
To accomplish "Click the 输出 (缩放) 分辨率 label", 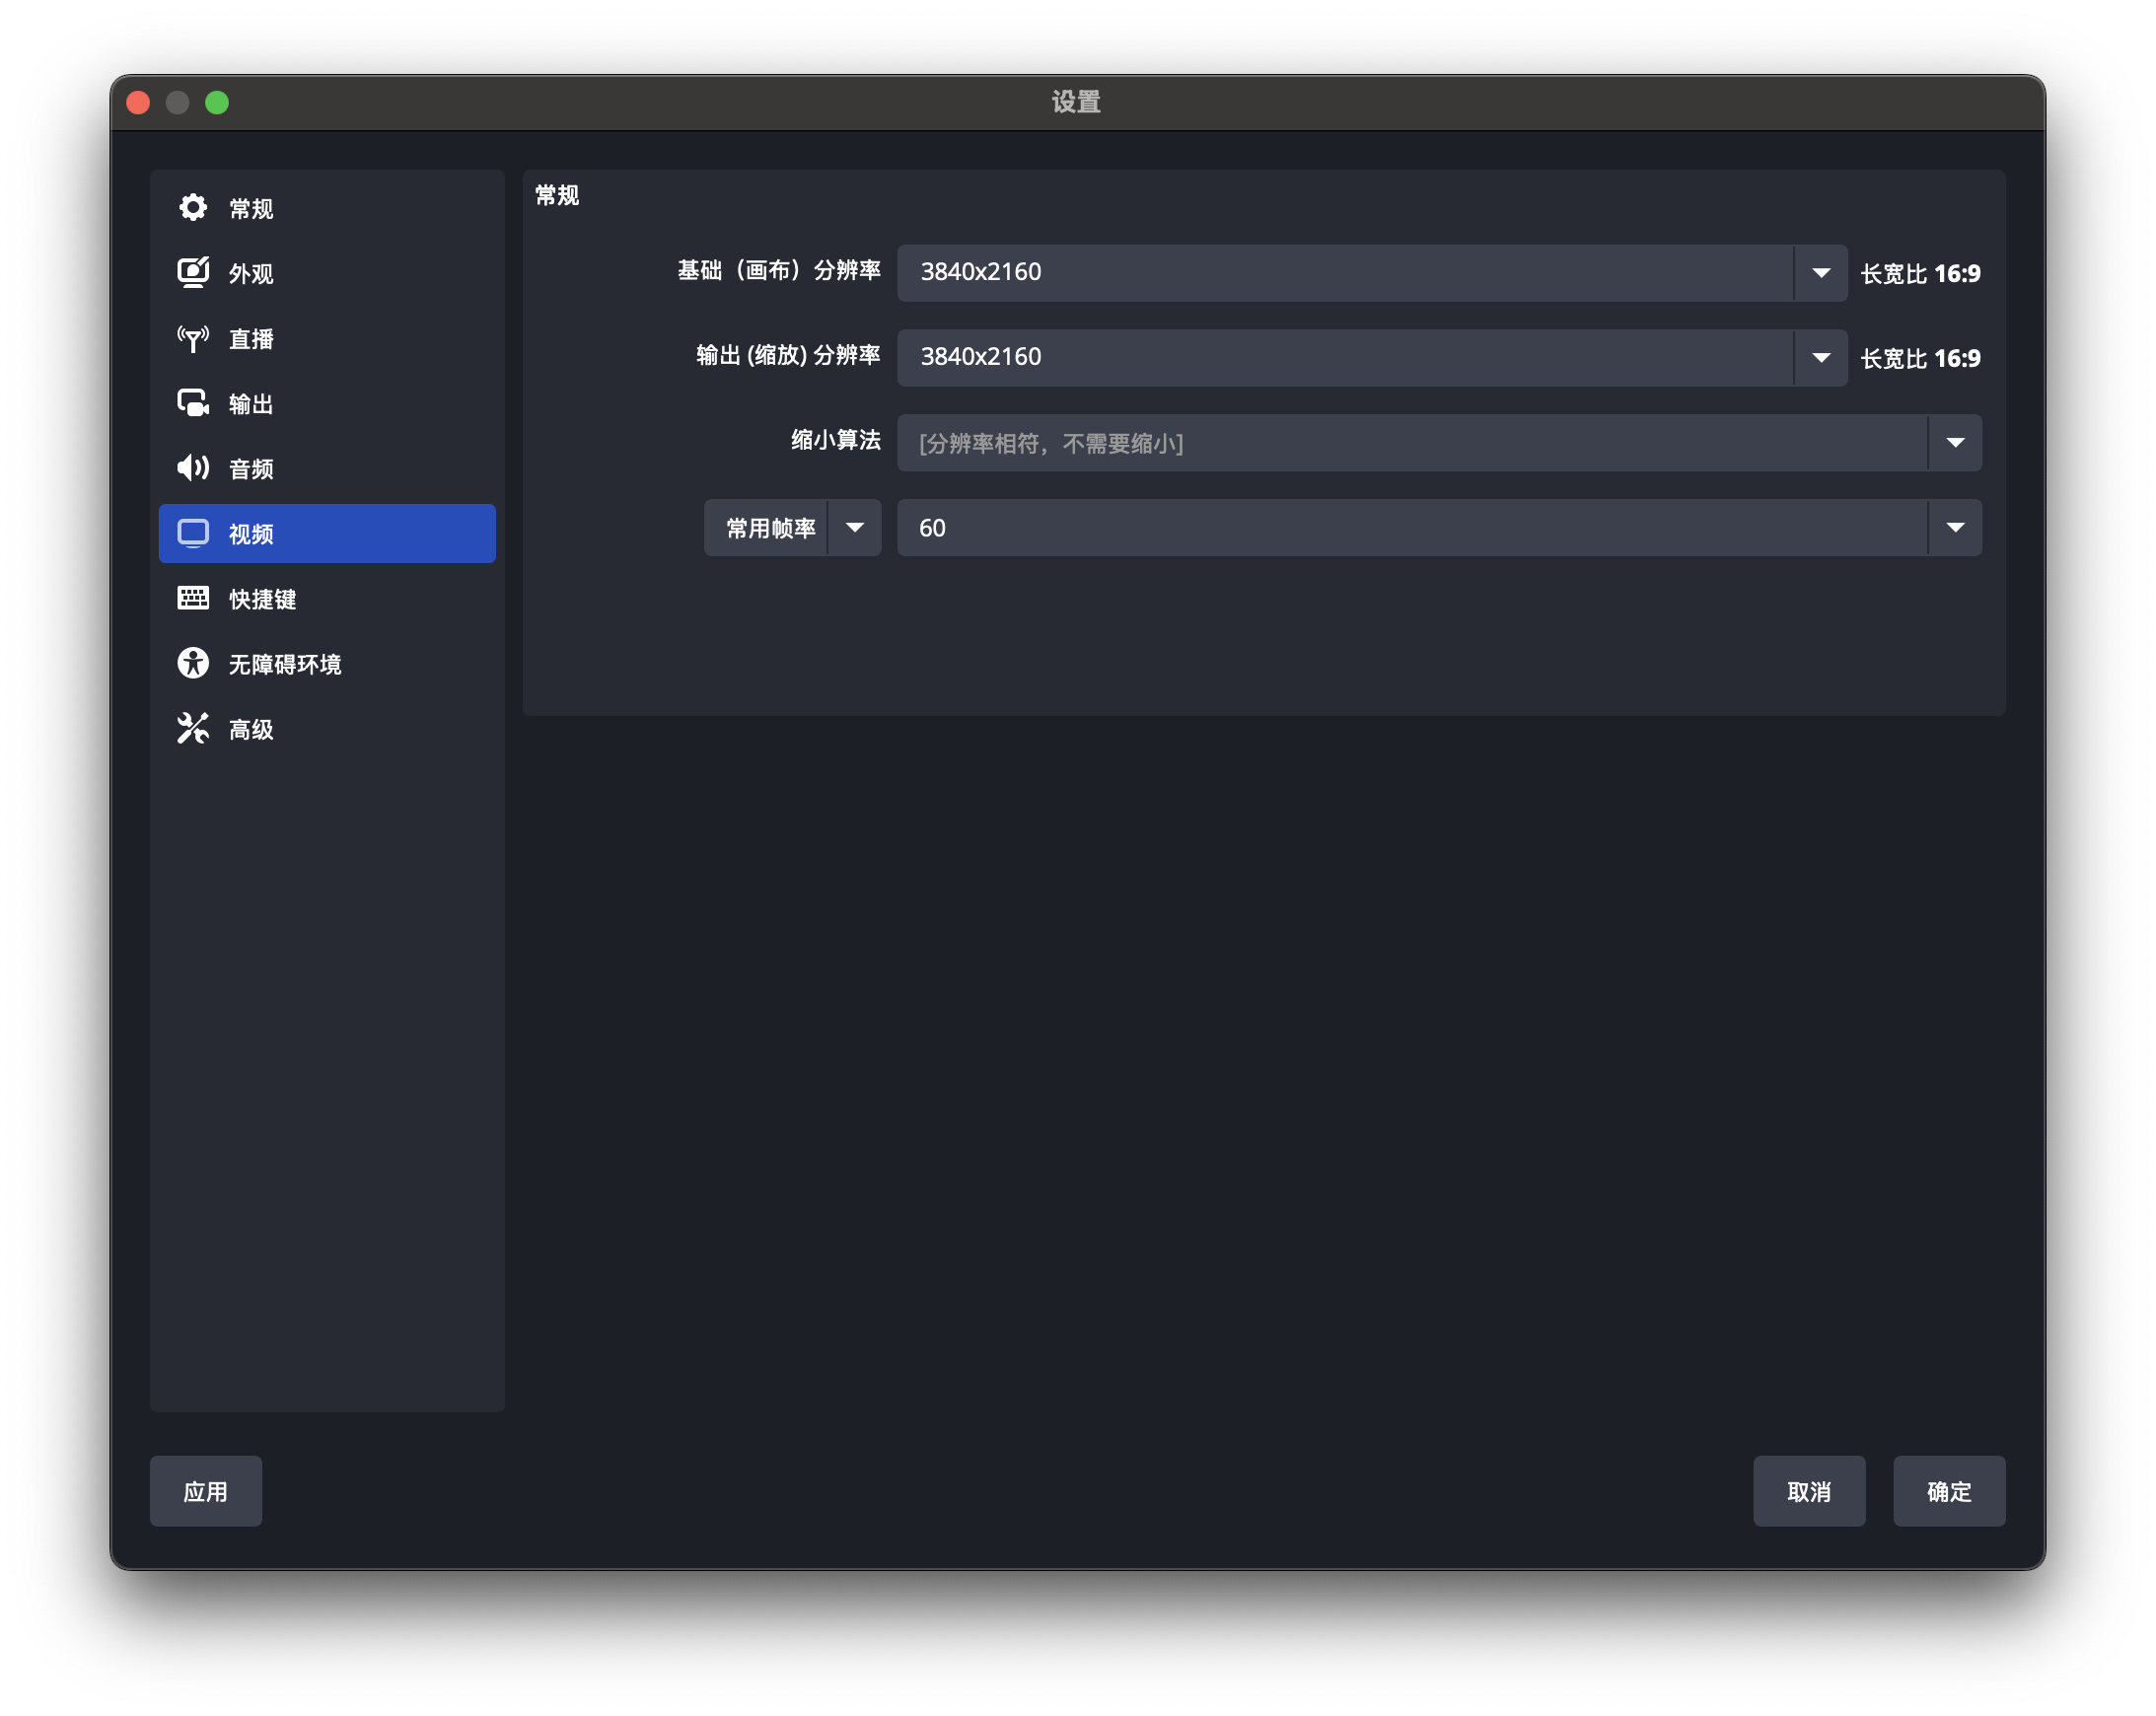I will click(788, 356).
